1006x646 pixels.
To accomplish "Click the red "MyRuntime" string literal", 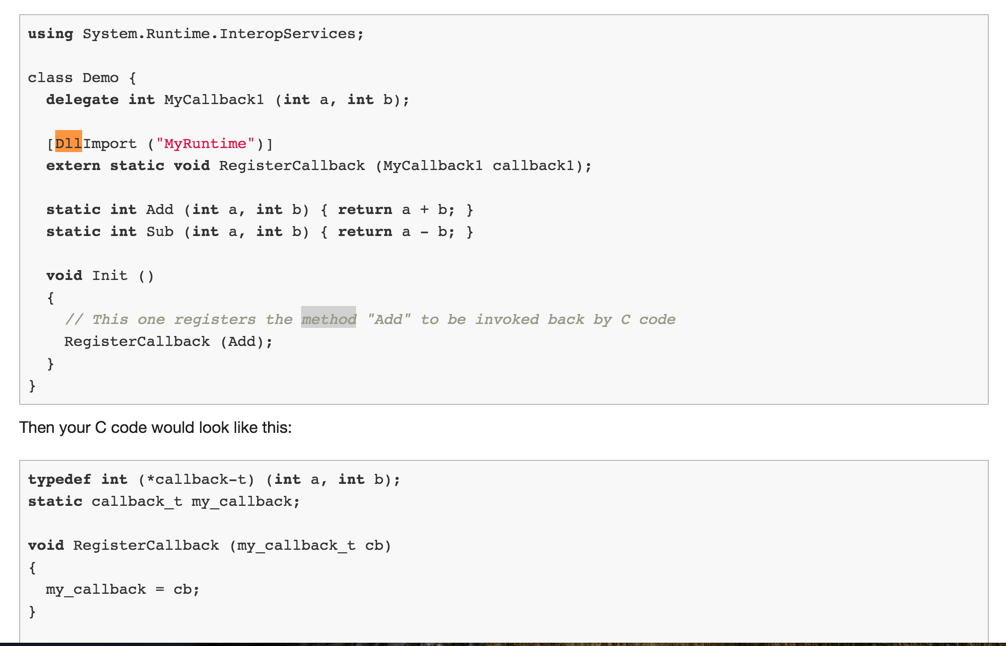I will 205,143.
